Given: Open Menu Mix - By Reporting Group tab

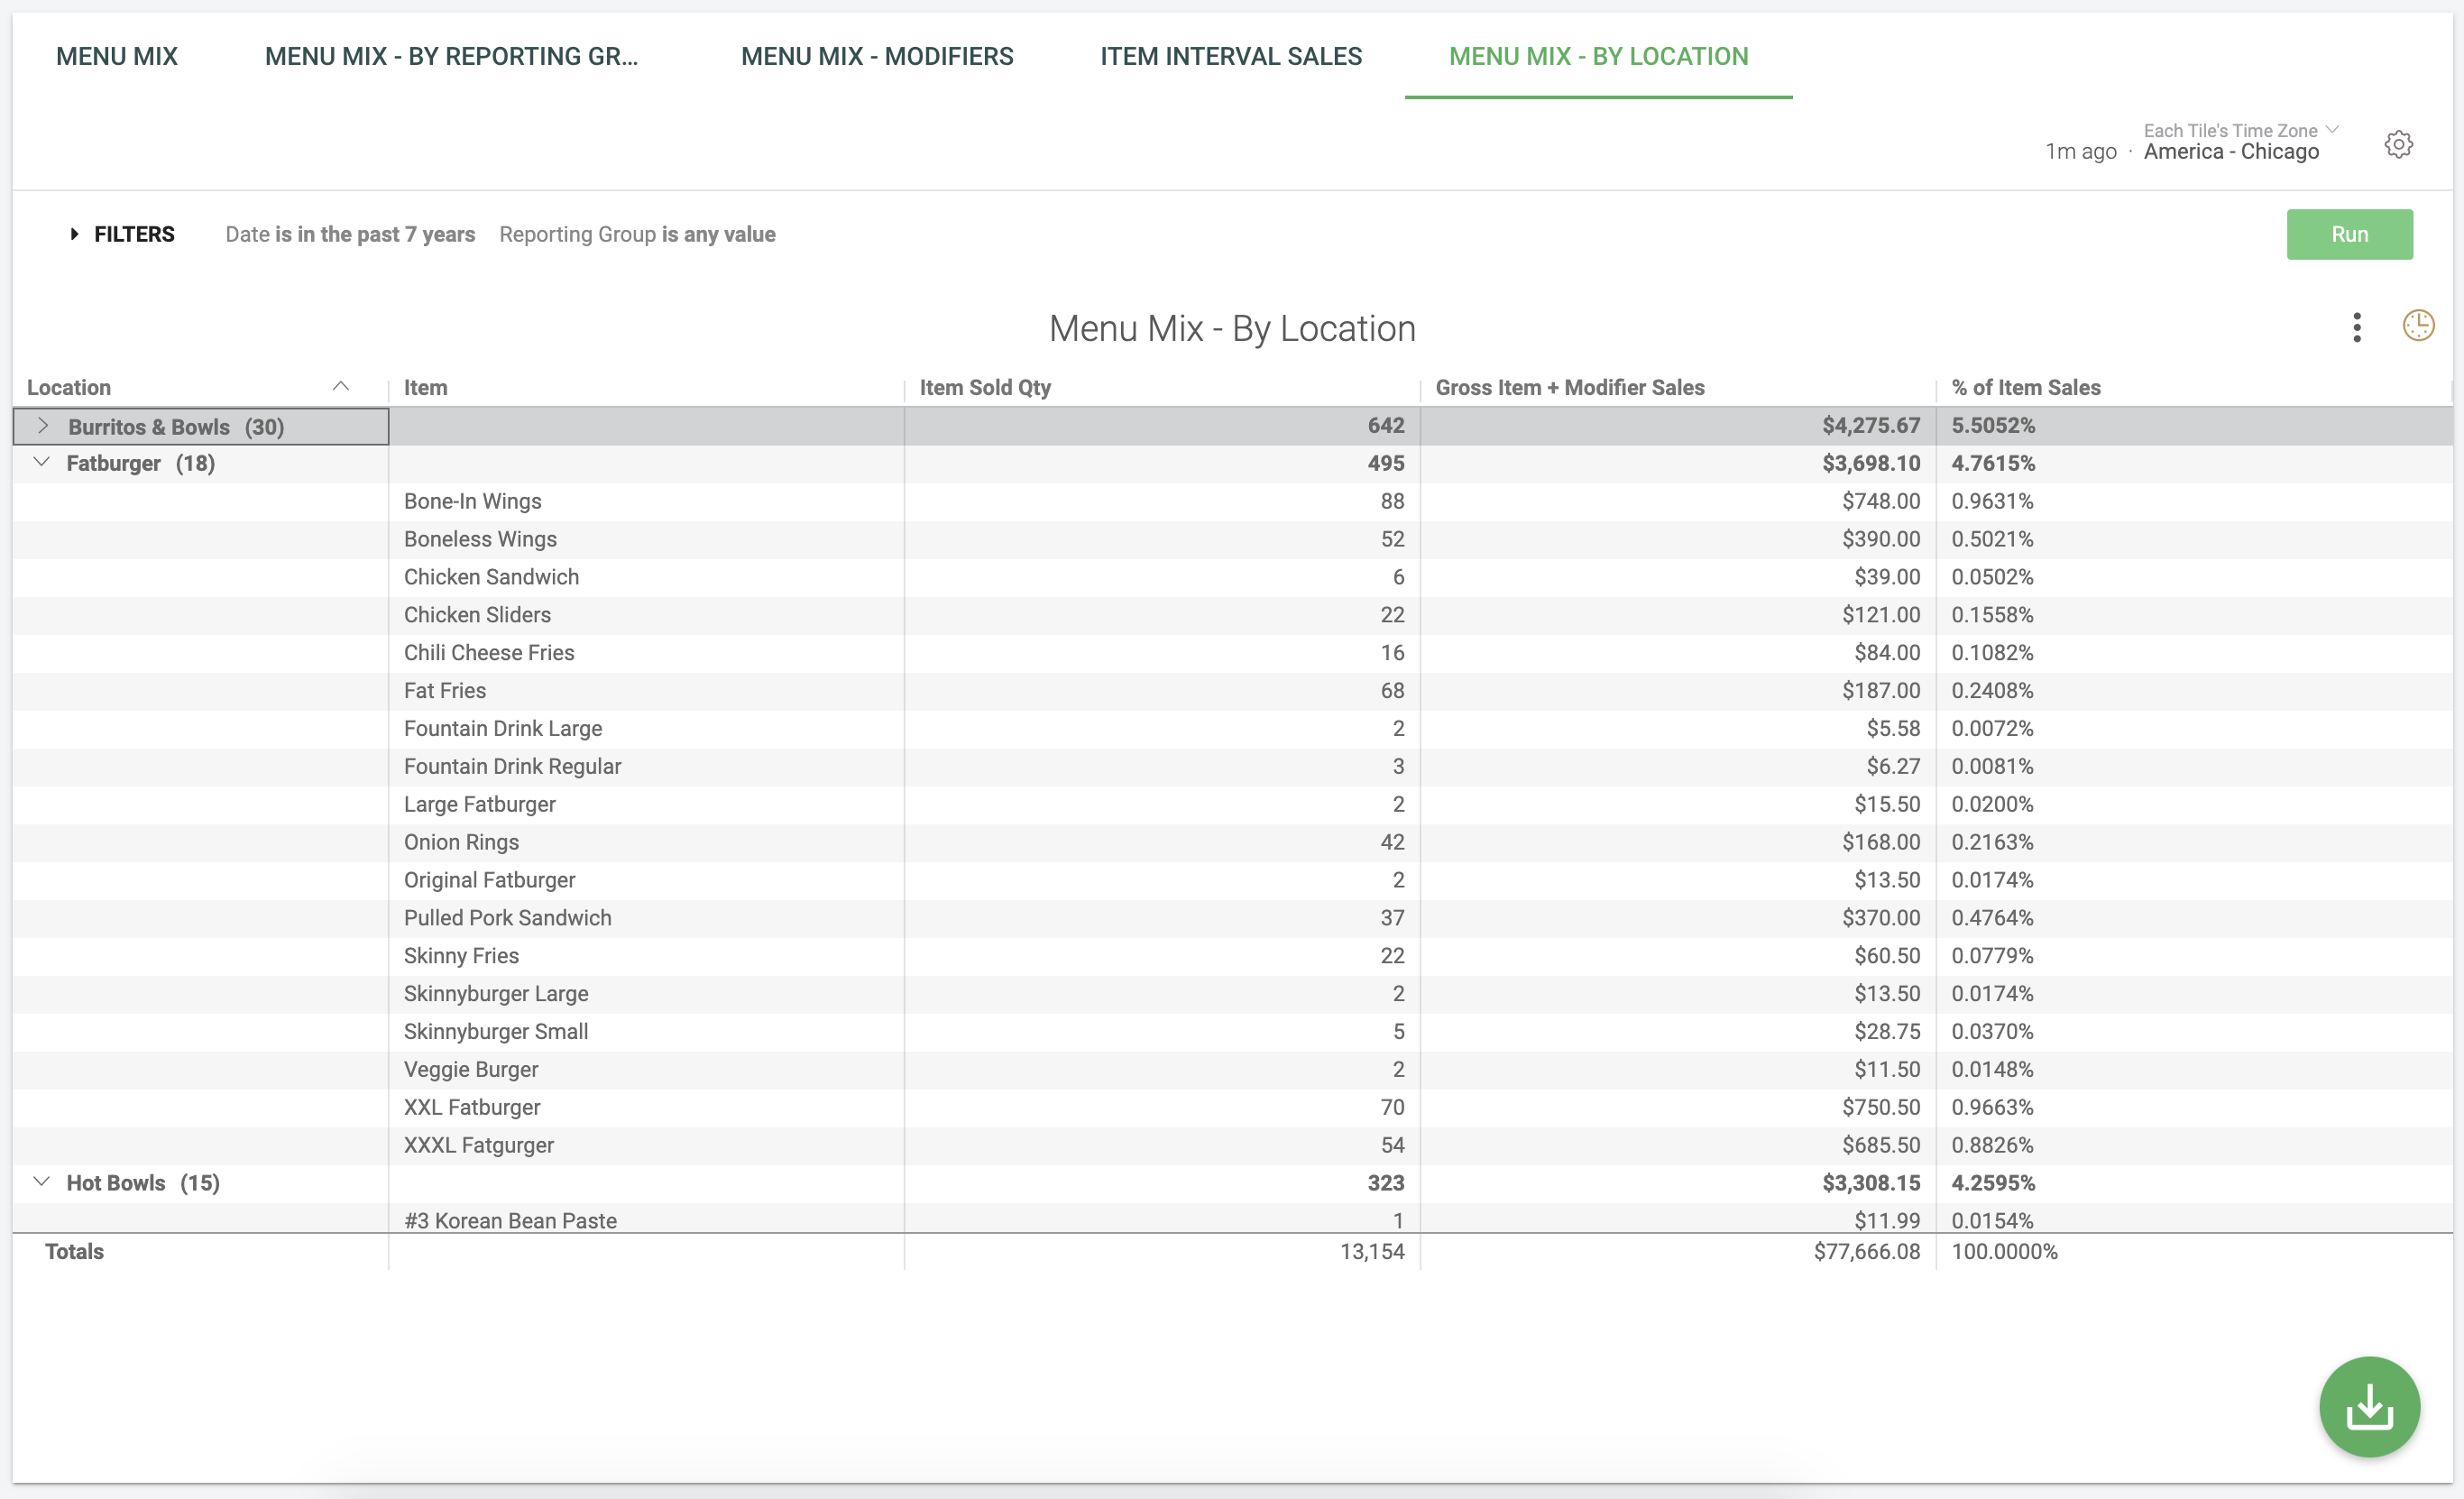Looking at the screenshot, I should 451,56.
